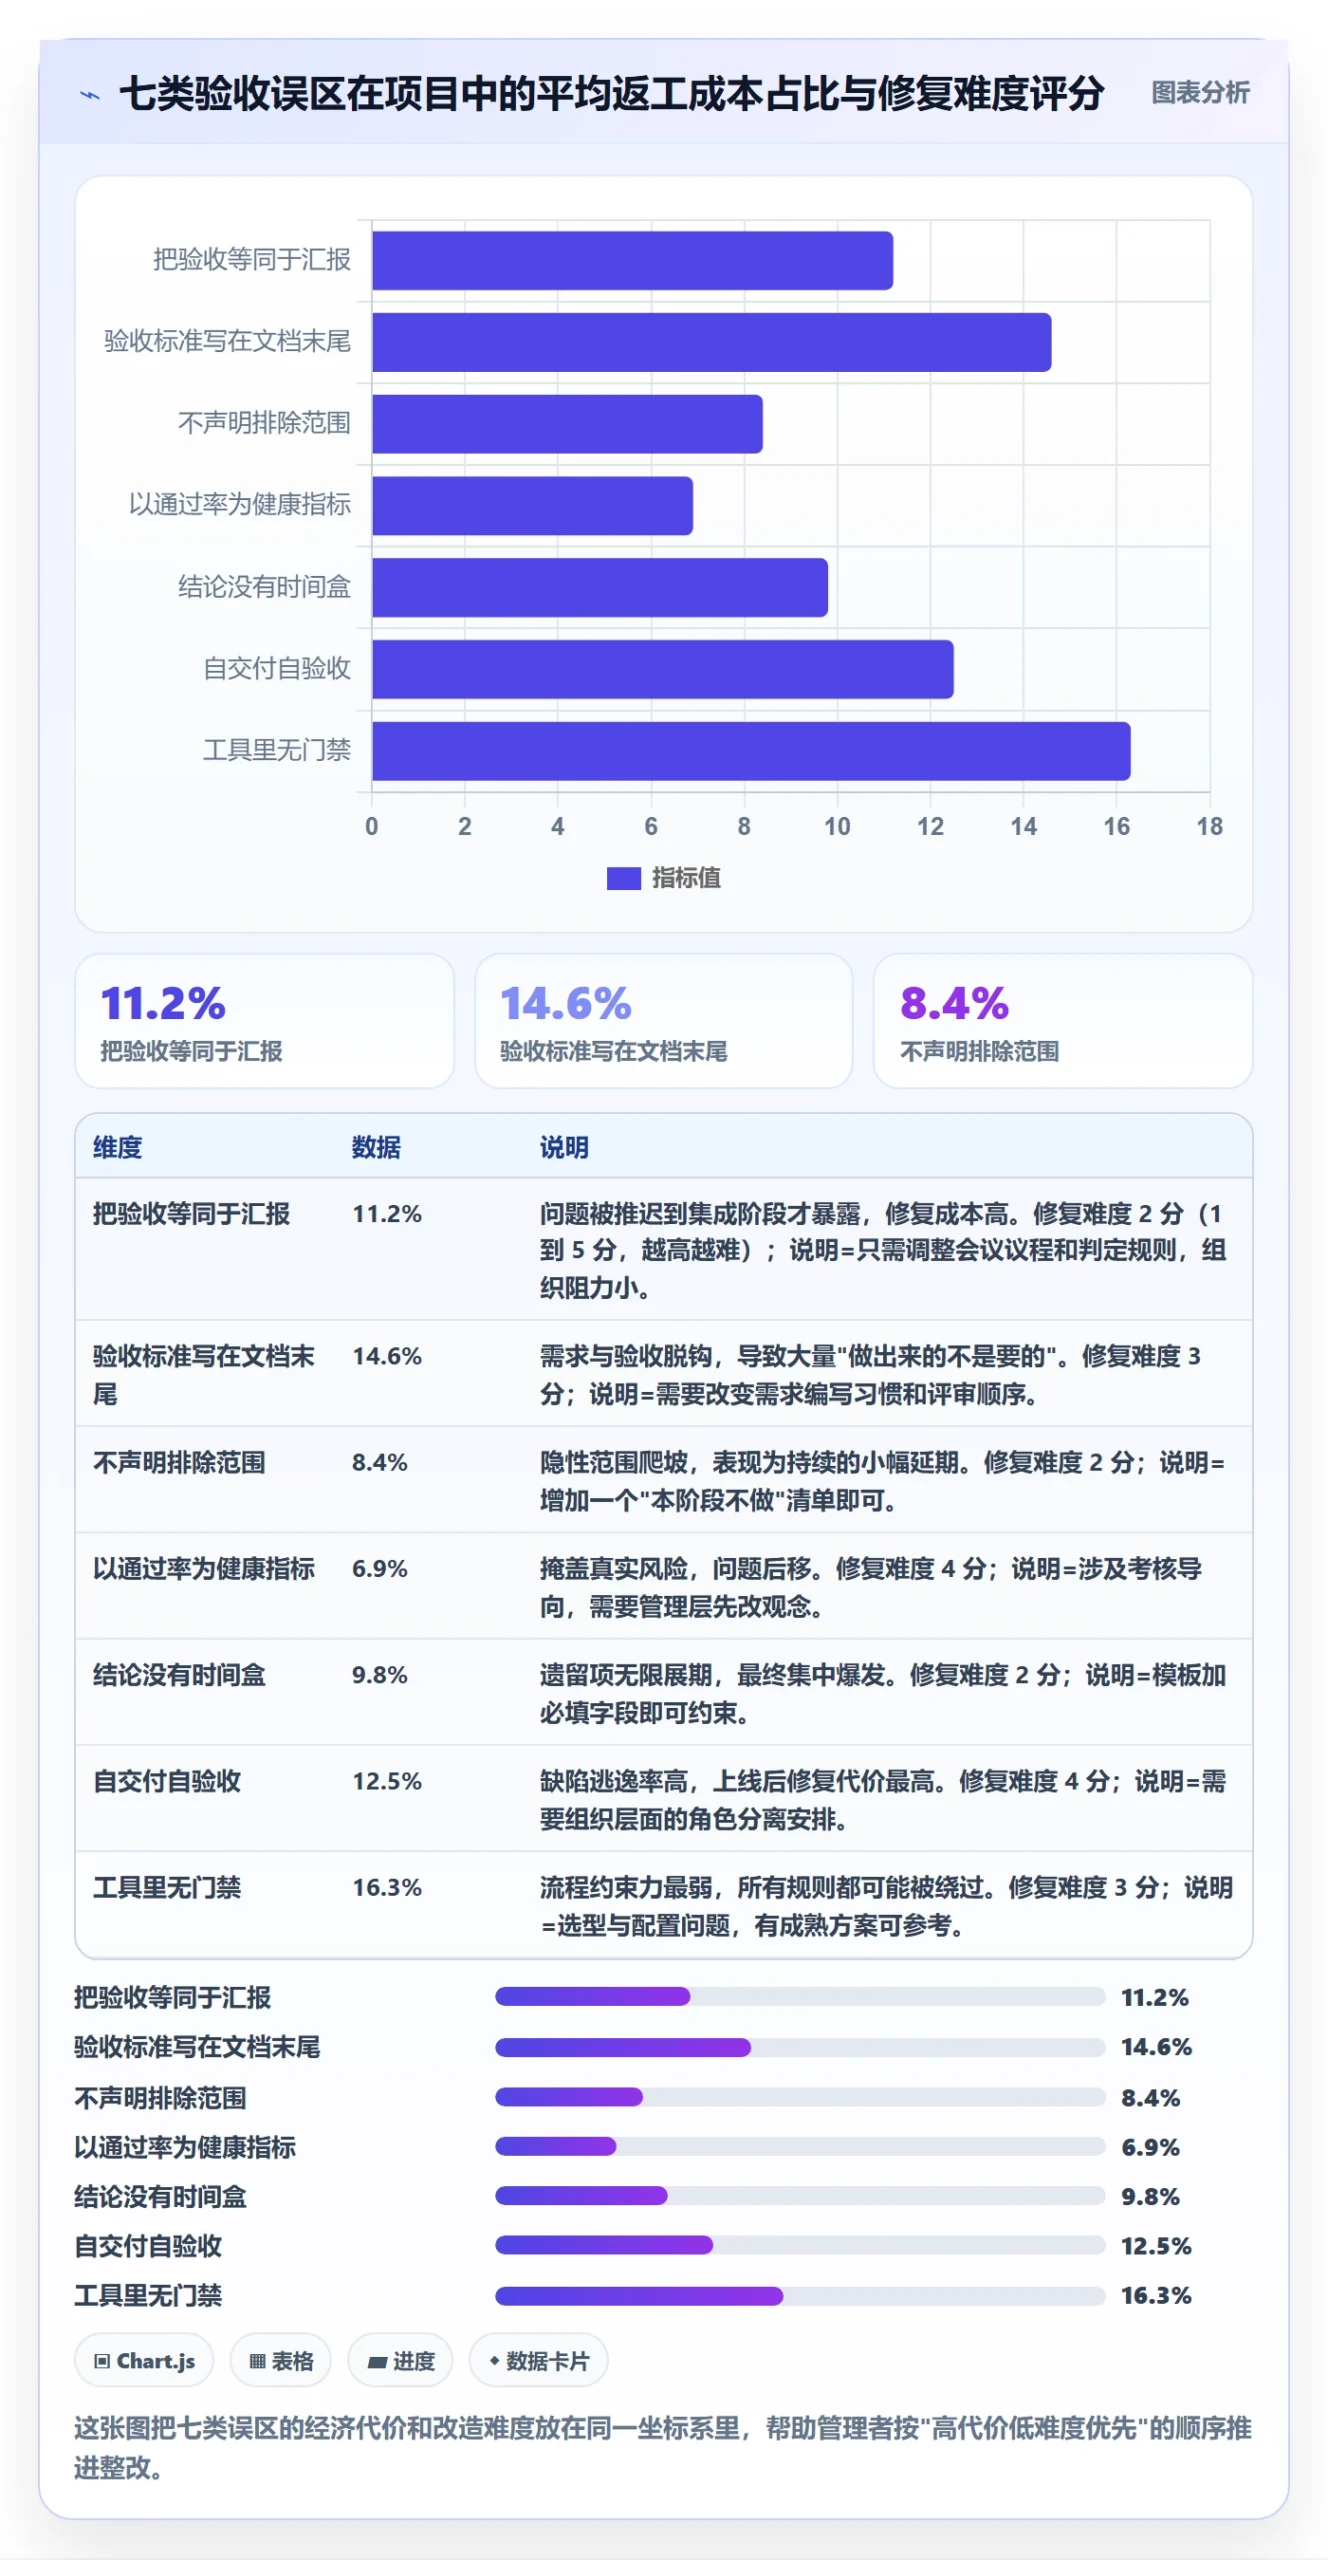Open the 11.2% data card
The width and height of the screenshot is (1328, 2560).
264,1021
